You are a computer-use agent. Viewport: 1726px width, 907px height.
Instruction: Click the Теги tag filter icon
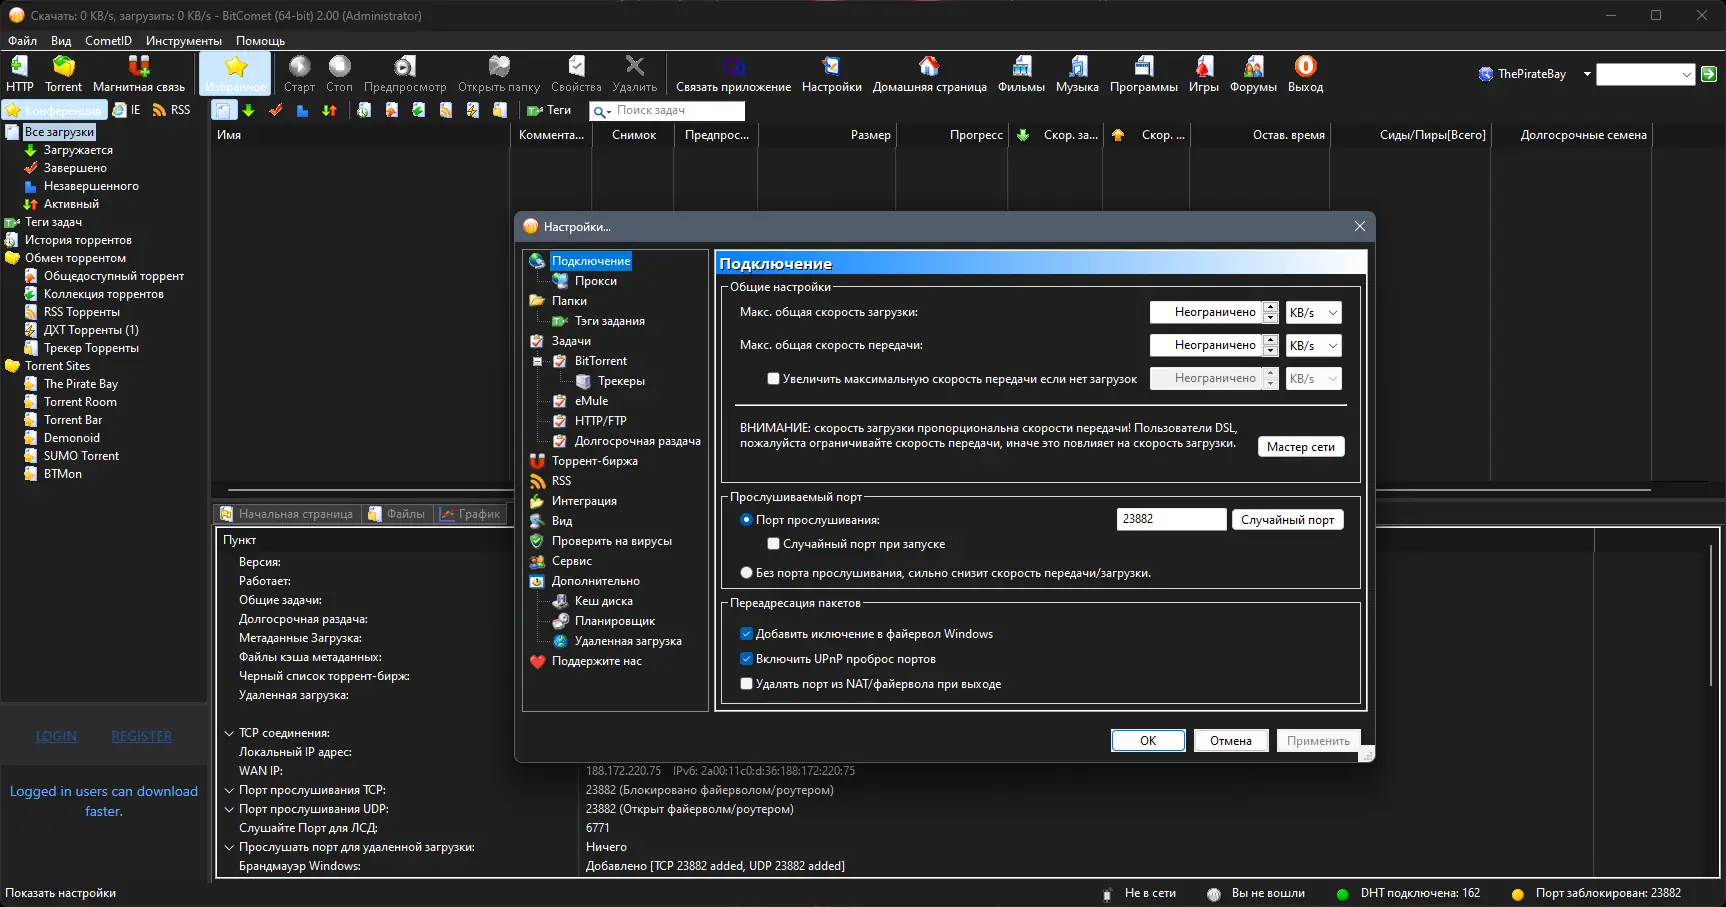coord(549,110)
